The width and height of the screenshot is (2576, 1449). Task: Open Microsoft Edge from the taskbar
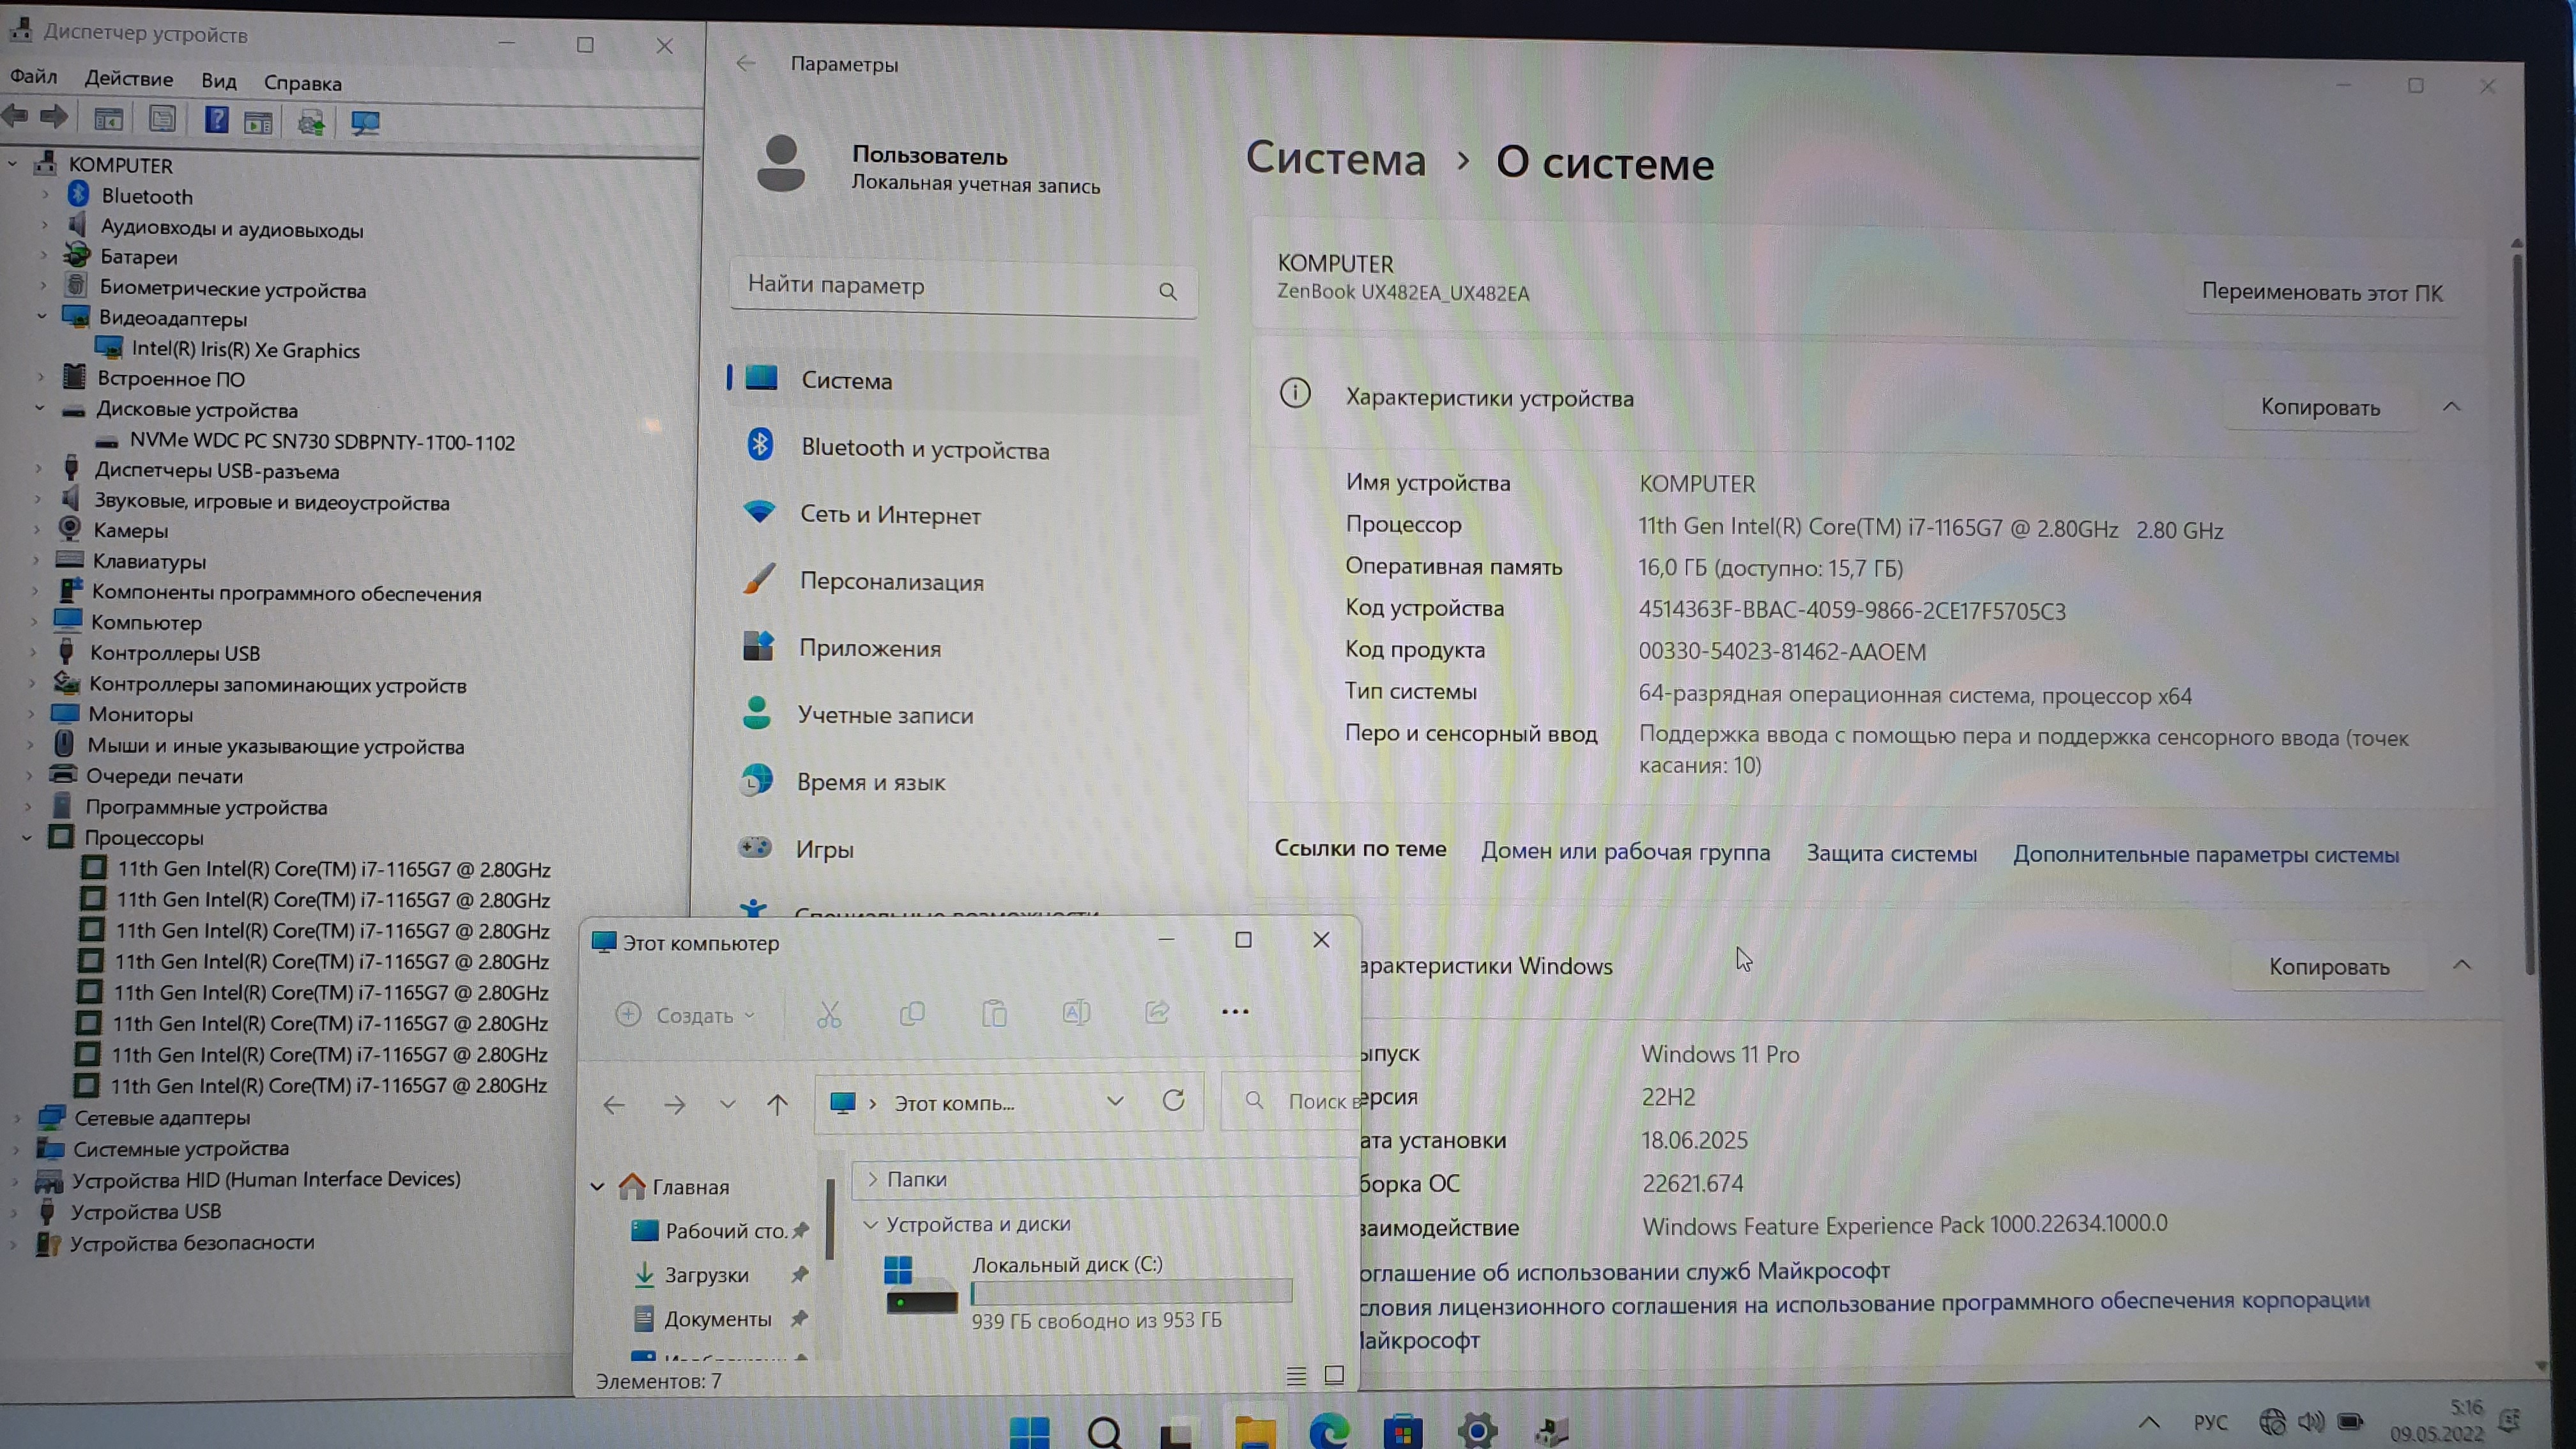click(1329, 1432)
